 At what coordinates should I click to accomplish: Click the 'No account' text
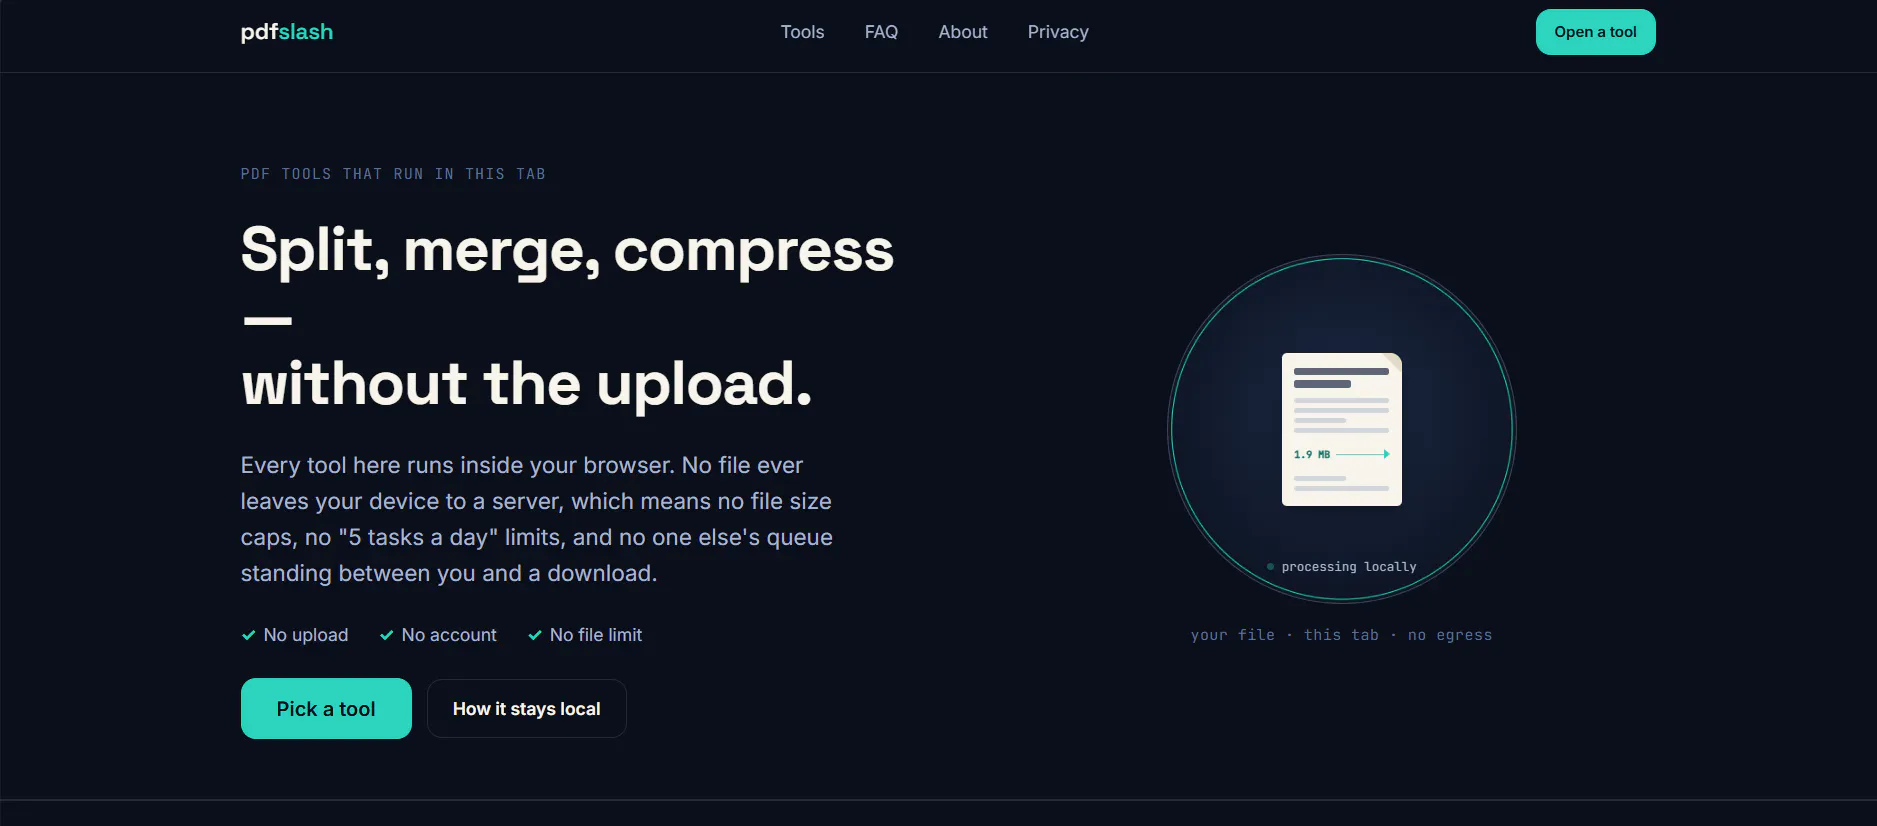tap(449, 635)
